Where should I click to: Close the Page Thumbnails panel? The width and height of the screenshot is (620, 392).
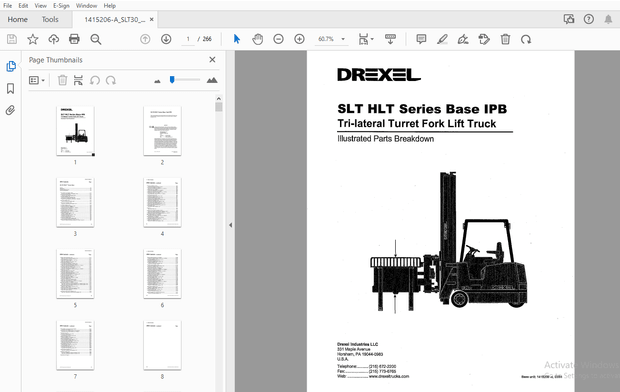(212, 60)
